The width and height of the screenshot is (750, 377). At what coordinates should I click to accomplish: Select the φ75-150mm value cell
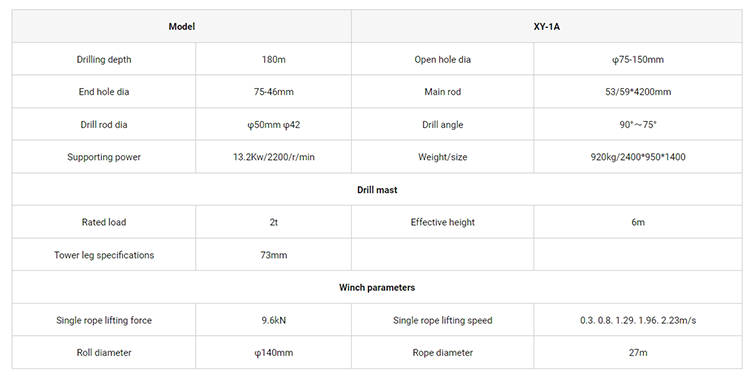(x=638, y=60)
